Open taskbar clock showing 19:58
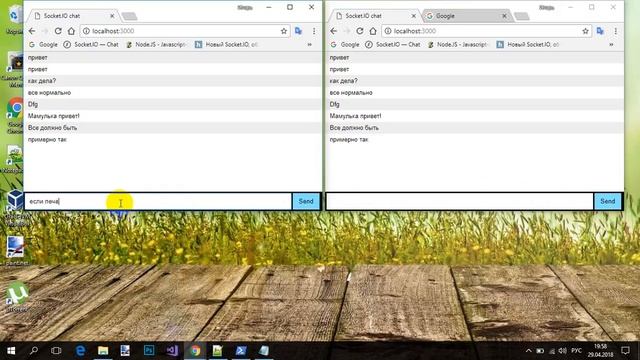The width and height of the screenshot is (640, 360). (600, 351)
